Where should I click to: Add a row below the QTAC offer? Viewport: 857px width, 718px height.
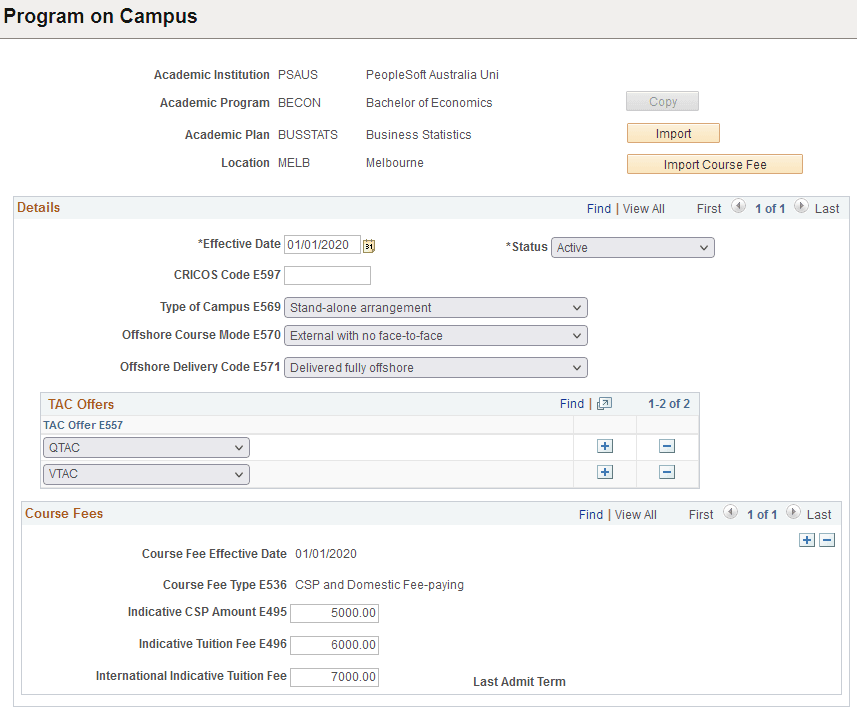(604, 446)
